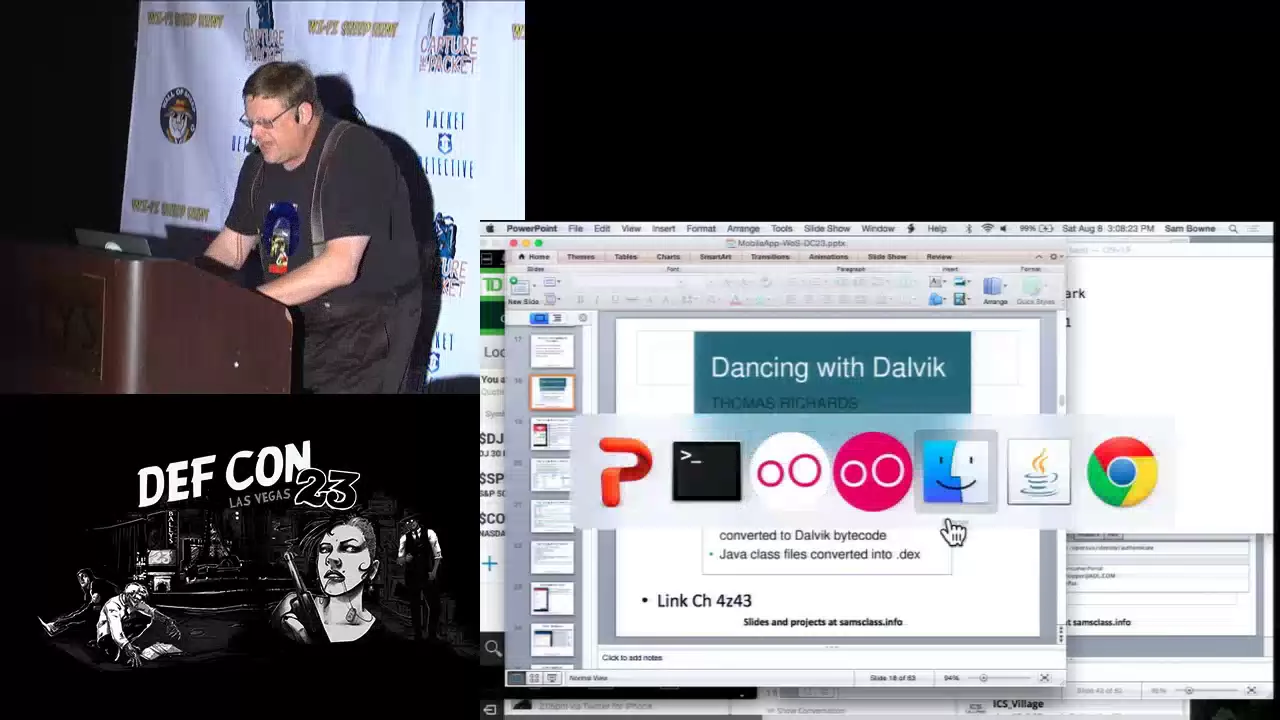Collapse the PowerPoint ribbon
Viewport: 1280px width, 720px height.
tap(1039, 257)
